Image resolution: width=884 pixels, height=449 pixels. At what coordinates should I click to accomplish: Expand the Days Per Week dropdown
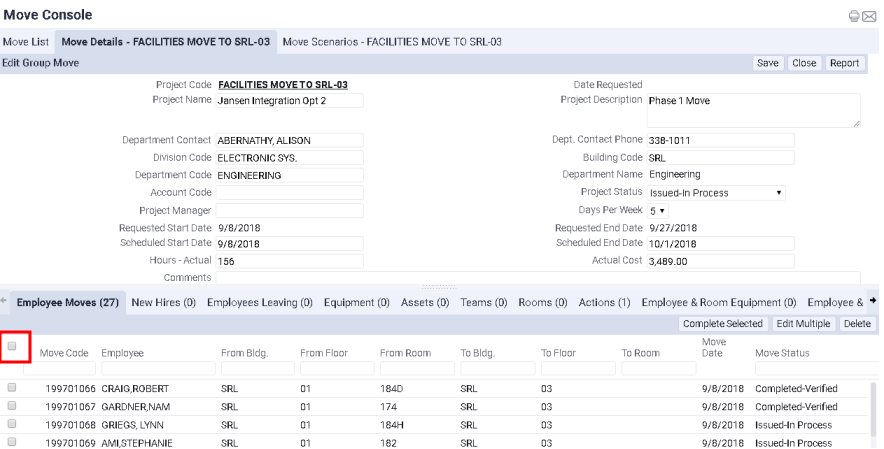[656, 211]
